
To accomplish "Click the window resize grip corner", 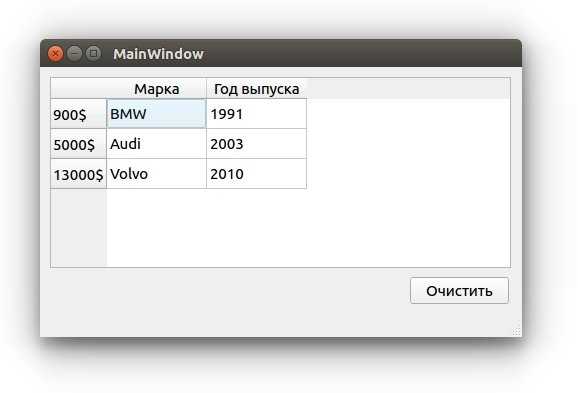I will [517, 332].
